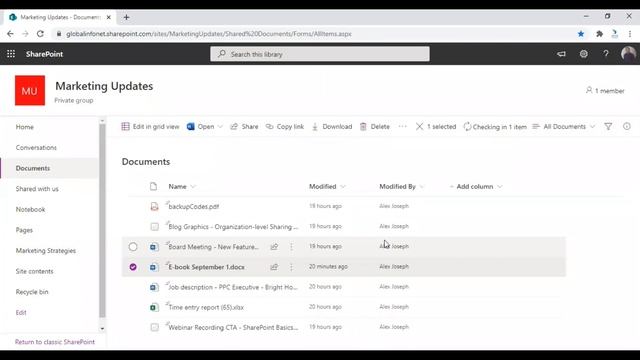
Task: Click the MU site logo tile
Action: pos(30,90)
